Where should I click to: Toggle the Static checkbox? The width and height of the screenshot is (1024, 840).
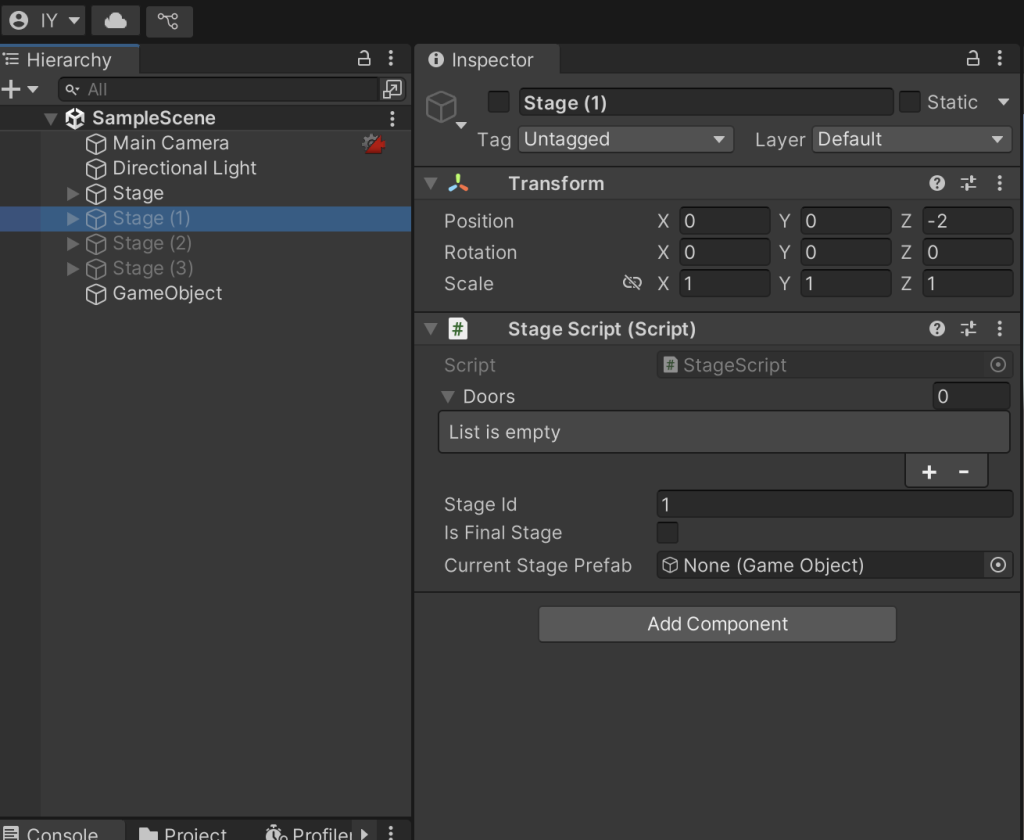[910, 103]
